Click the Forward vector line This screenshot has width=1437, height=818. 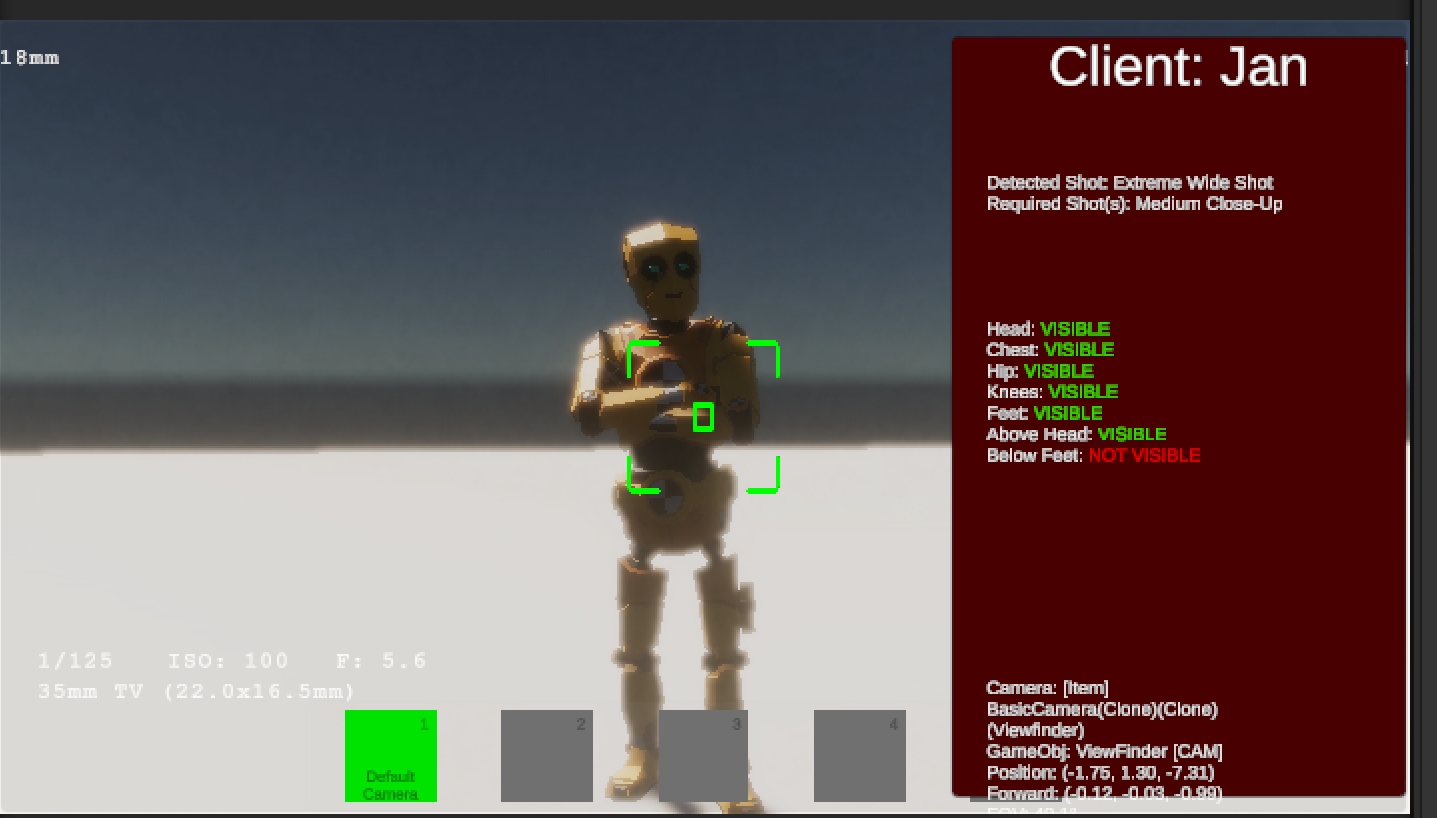[1104, 794]
